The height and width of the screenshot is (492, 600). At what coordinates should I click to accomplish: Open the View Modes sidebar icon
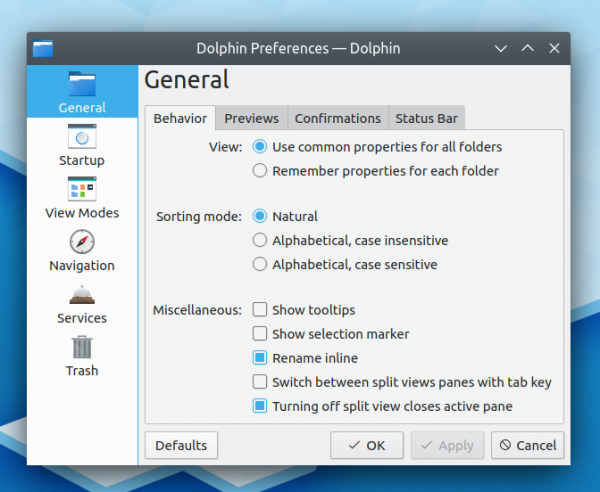point(82,189)
